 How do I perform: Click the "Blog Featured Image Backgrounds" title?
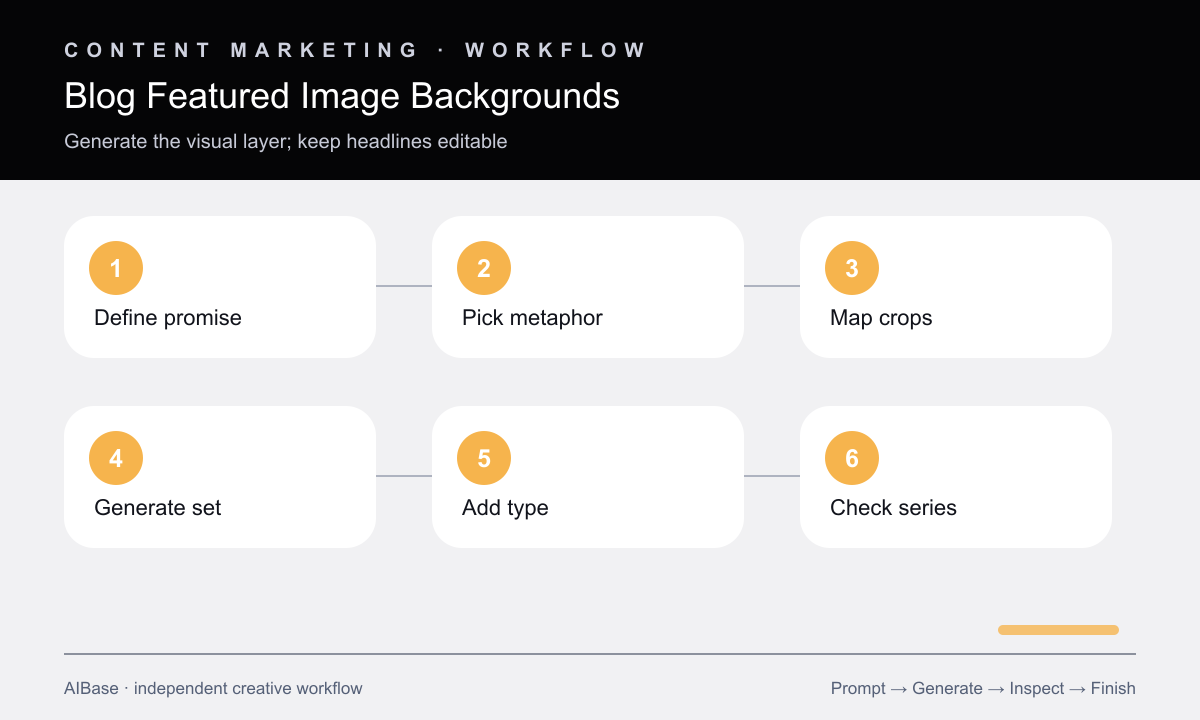[342, 96]
